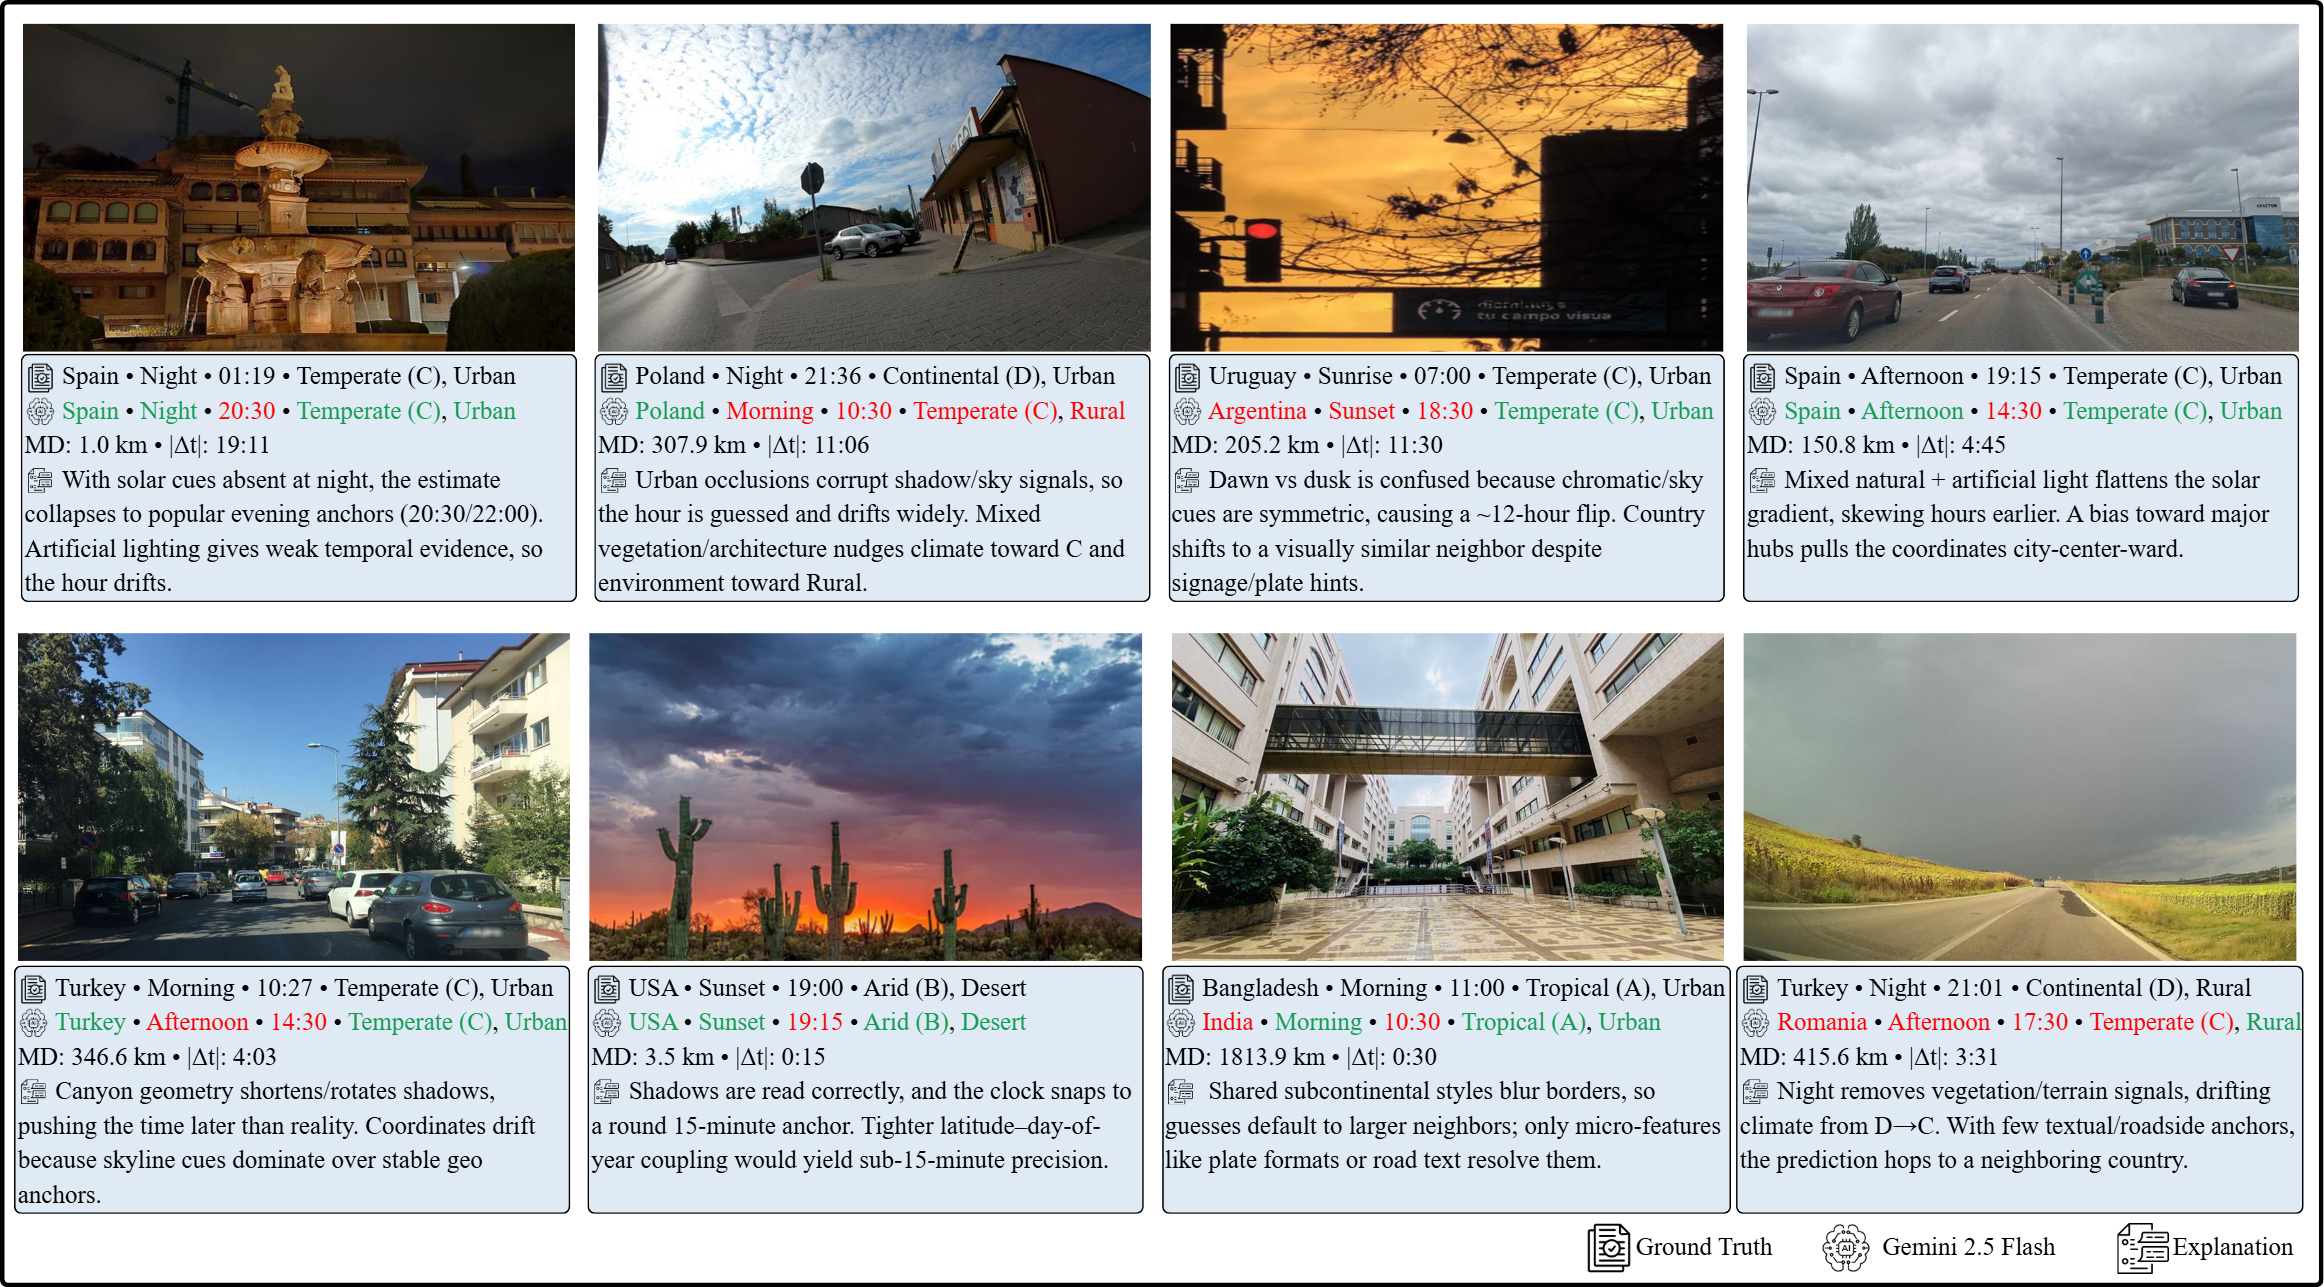Click Gemini icon beside Poland Morning 10:30
2324x1287 pixels.
pyautogui.click(x=613, y=411)
